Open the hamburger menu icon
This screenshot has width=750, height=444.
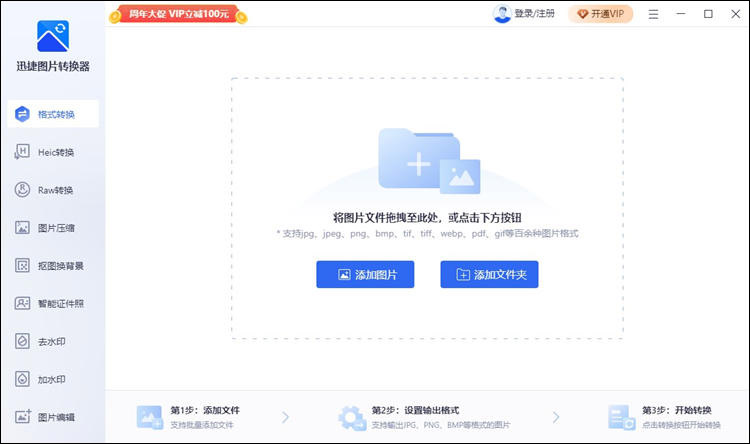pos(653,14)
